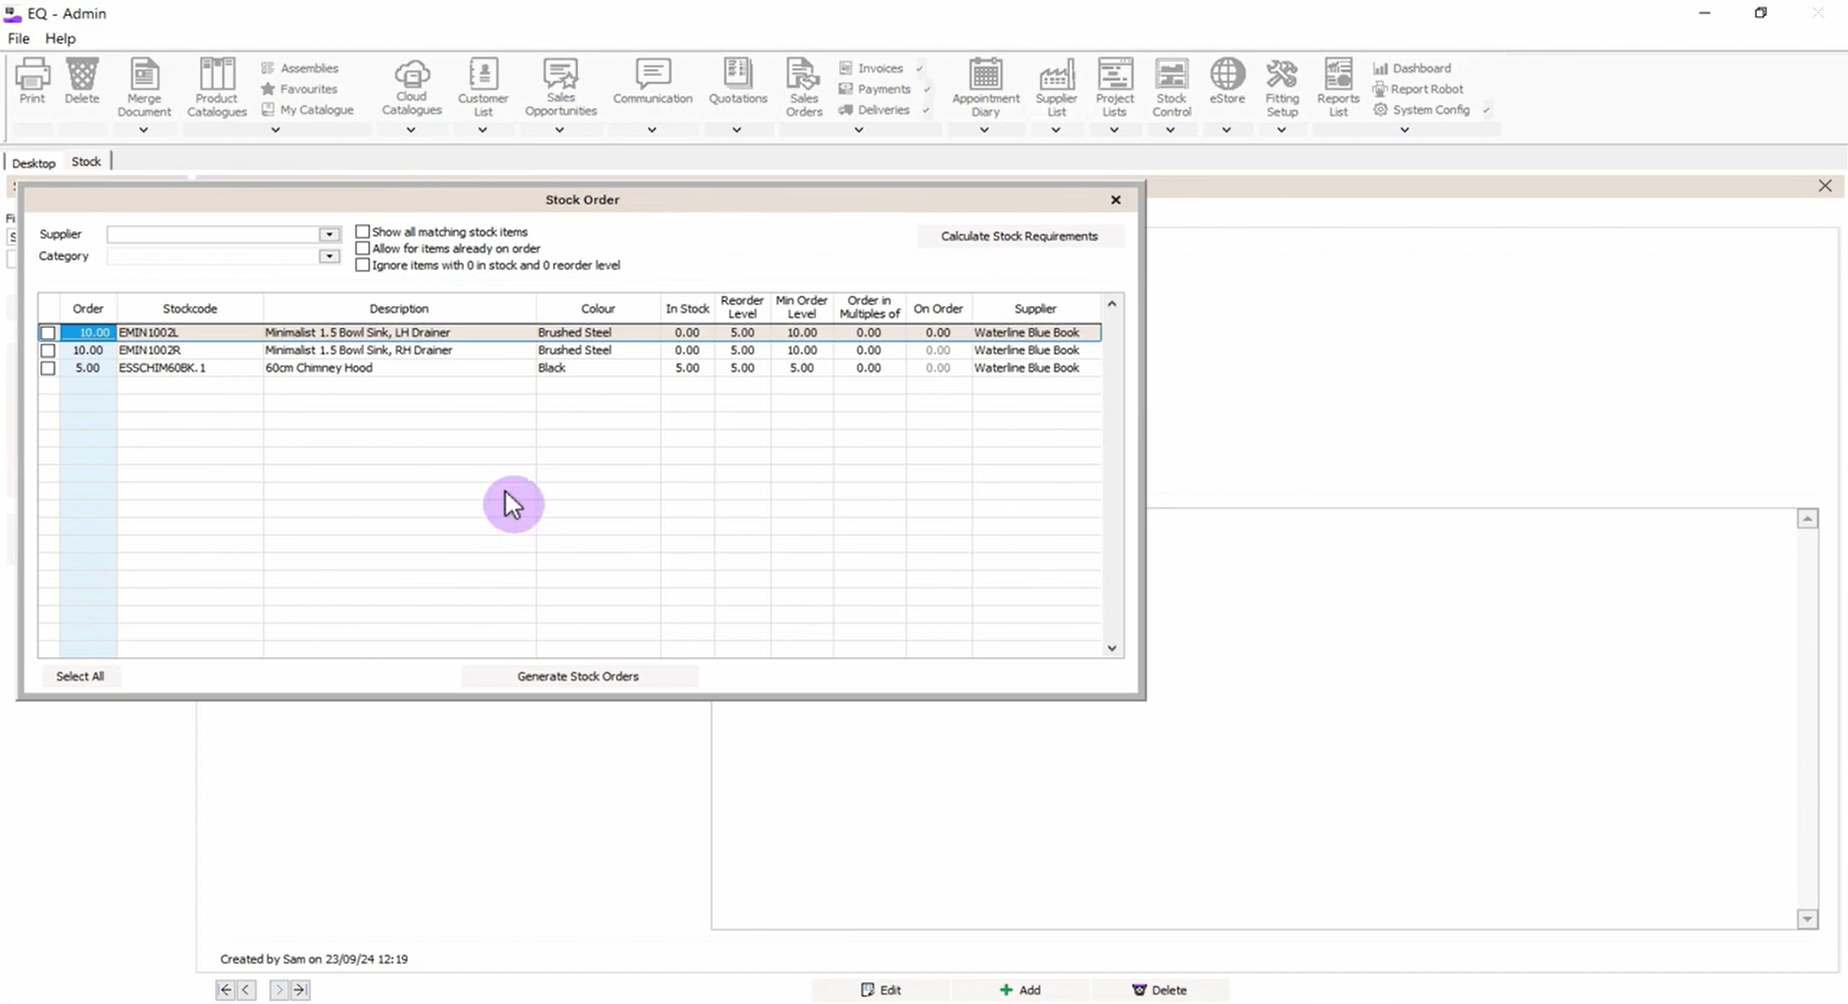1848x1004 pixels.
Task: Click the Stockcode column header
Action: coord(190,309)
